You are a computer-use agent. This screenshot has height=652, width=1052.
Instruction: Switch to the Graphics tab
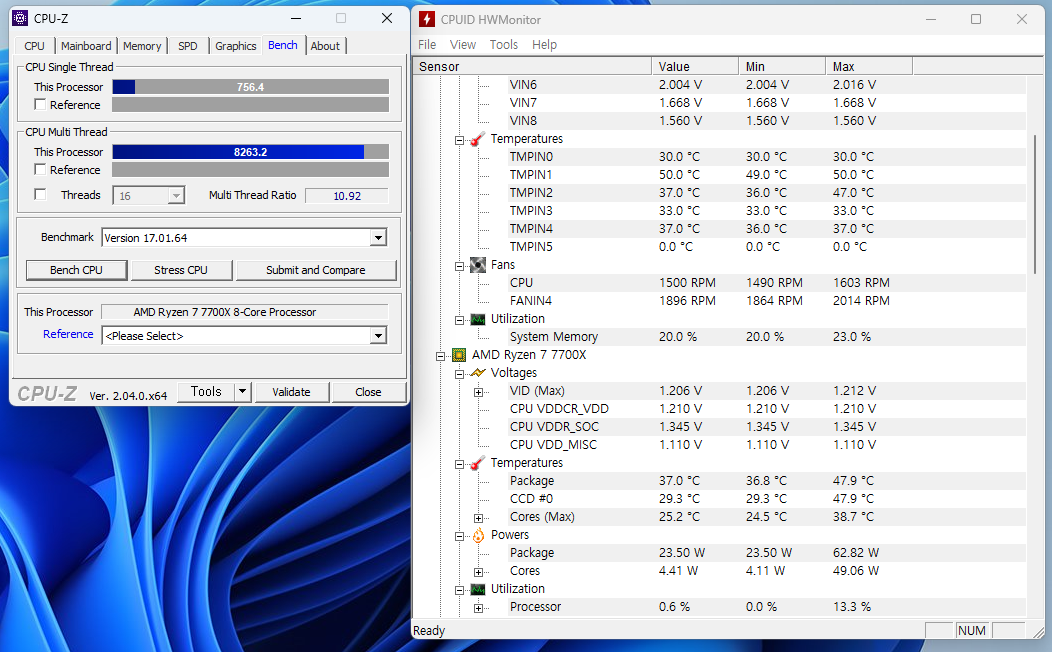click(235, 46)
